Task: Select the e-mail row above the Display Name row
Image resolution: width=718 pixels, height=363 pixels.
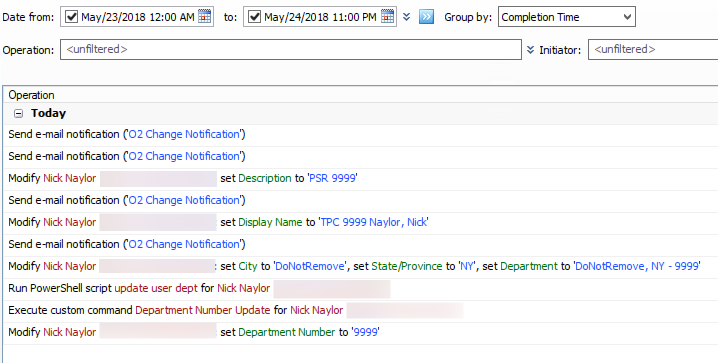Action: 360,200
